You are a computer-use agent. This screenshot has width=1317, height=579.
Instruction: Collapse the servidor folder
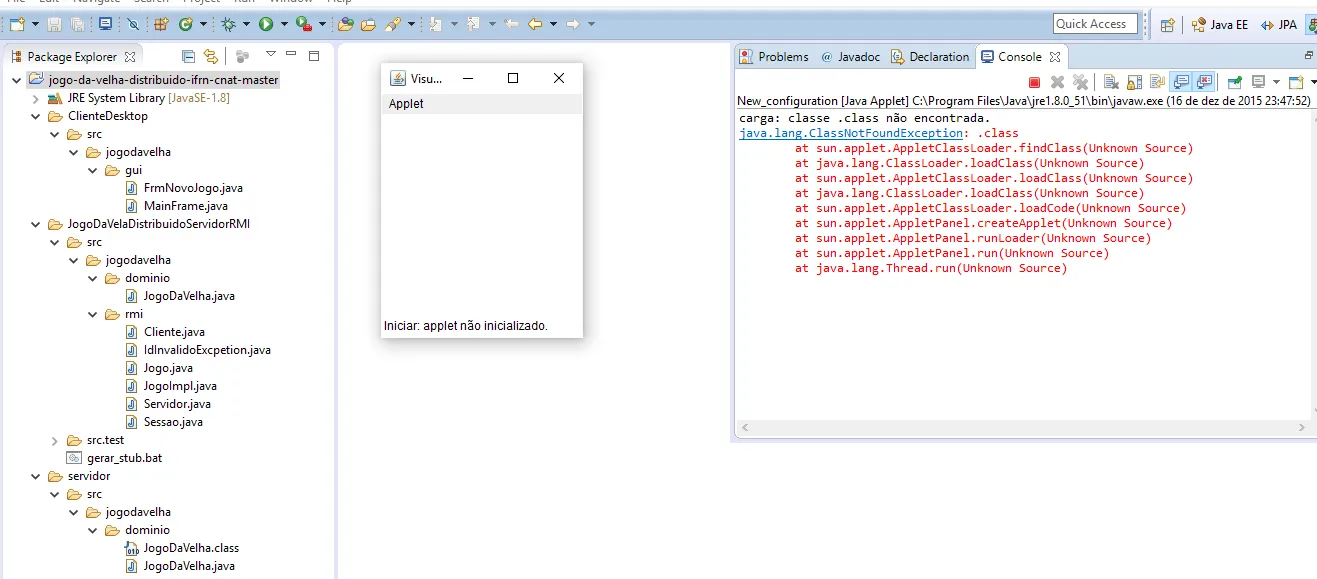click(36, 476)
